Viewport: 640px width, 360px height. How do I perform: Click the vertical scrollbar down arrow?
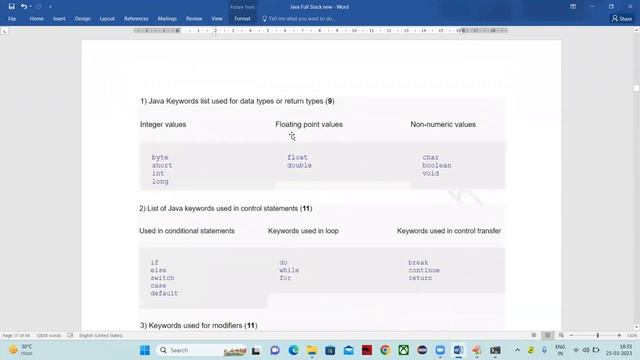point(636,327)
